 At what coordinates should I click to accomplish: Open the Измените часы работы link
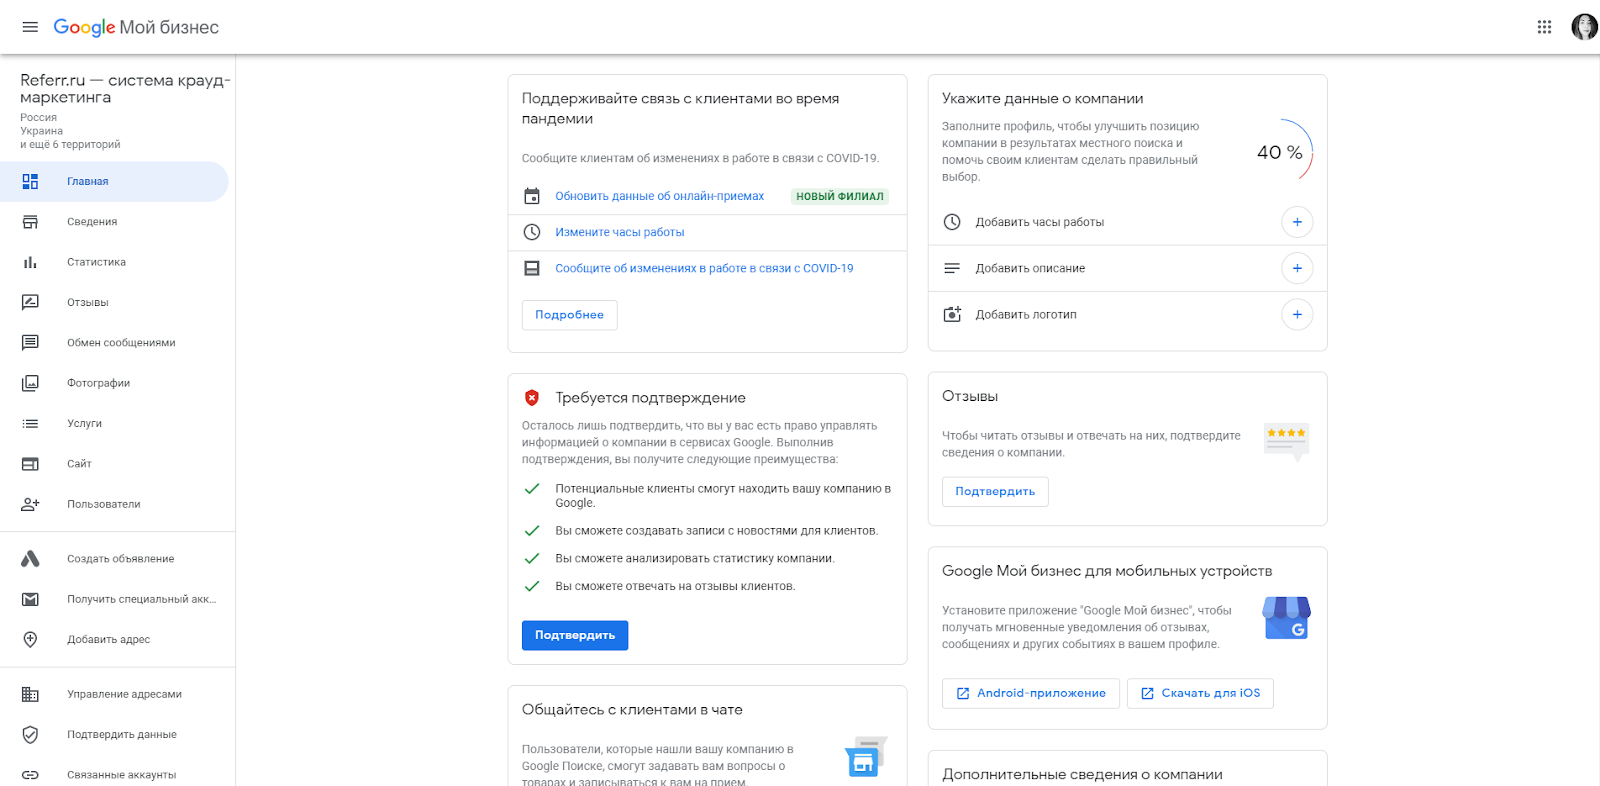(x=620, y=232)
